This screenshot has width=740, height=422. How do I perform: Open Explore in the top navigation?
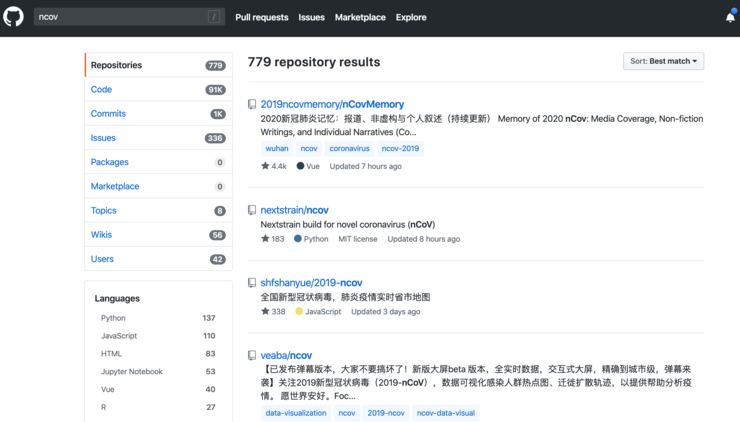click(x=411, y=17)
